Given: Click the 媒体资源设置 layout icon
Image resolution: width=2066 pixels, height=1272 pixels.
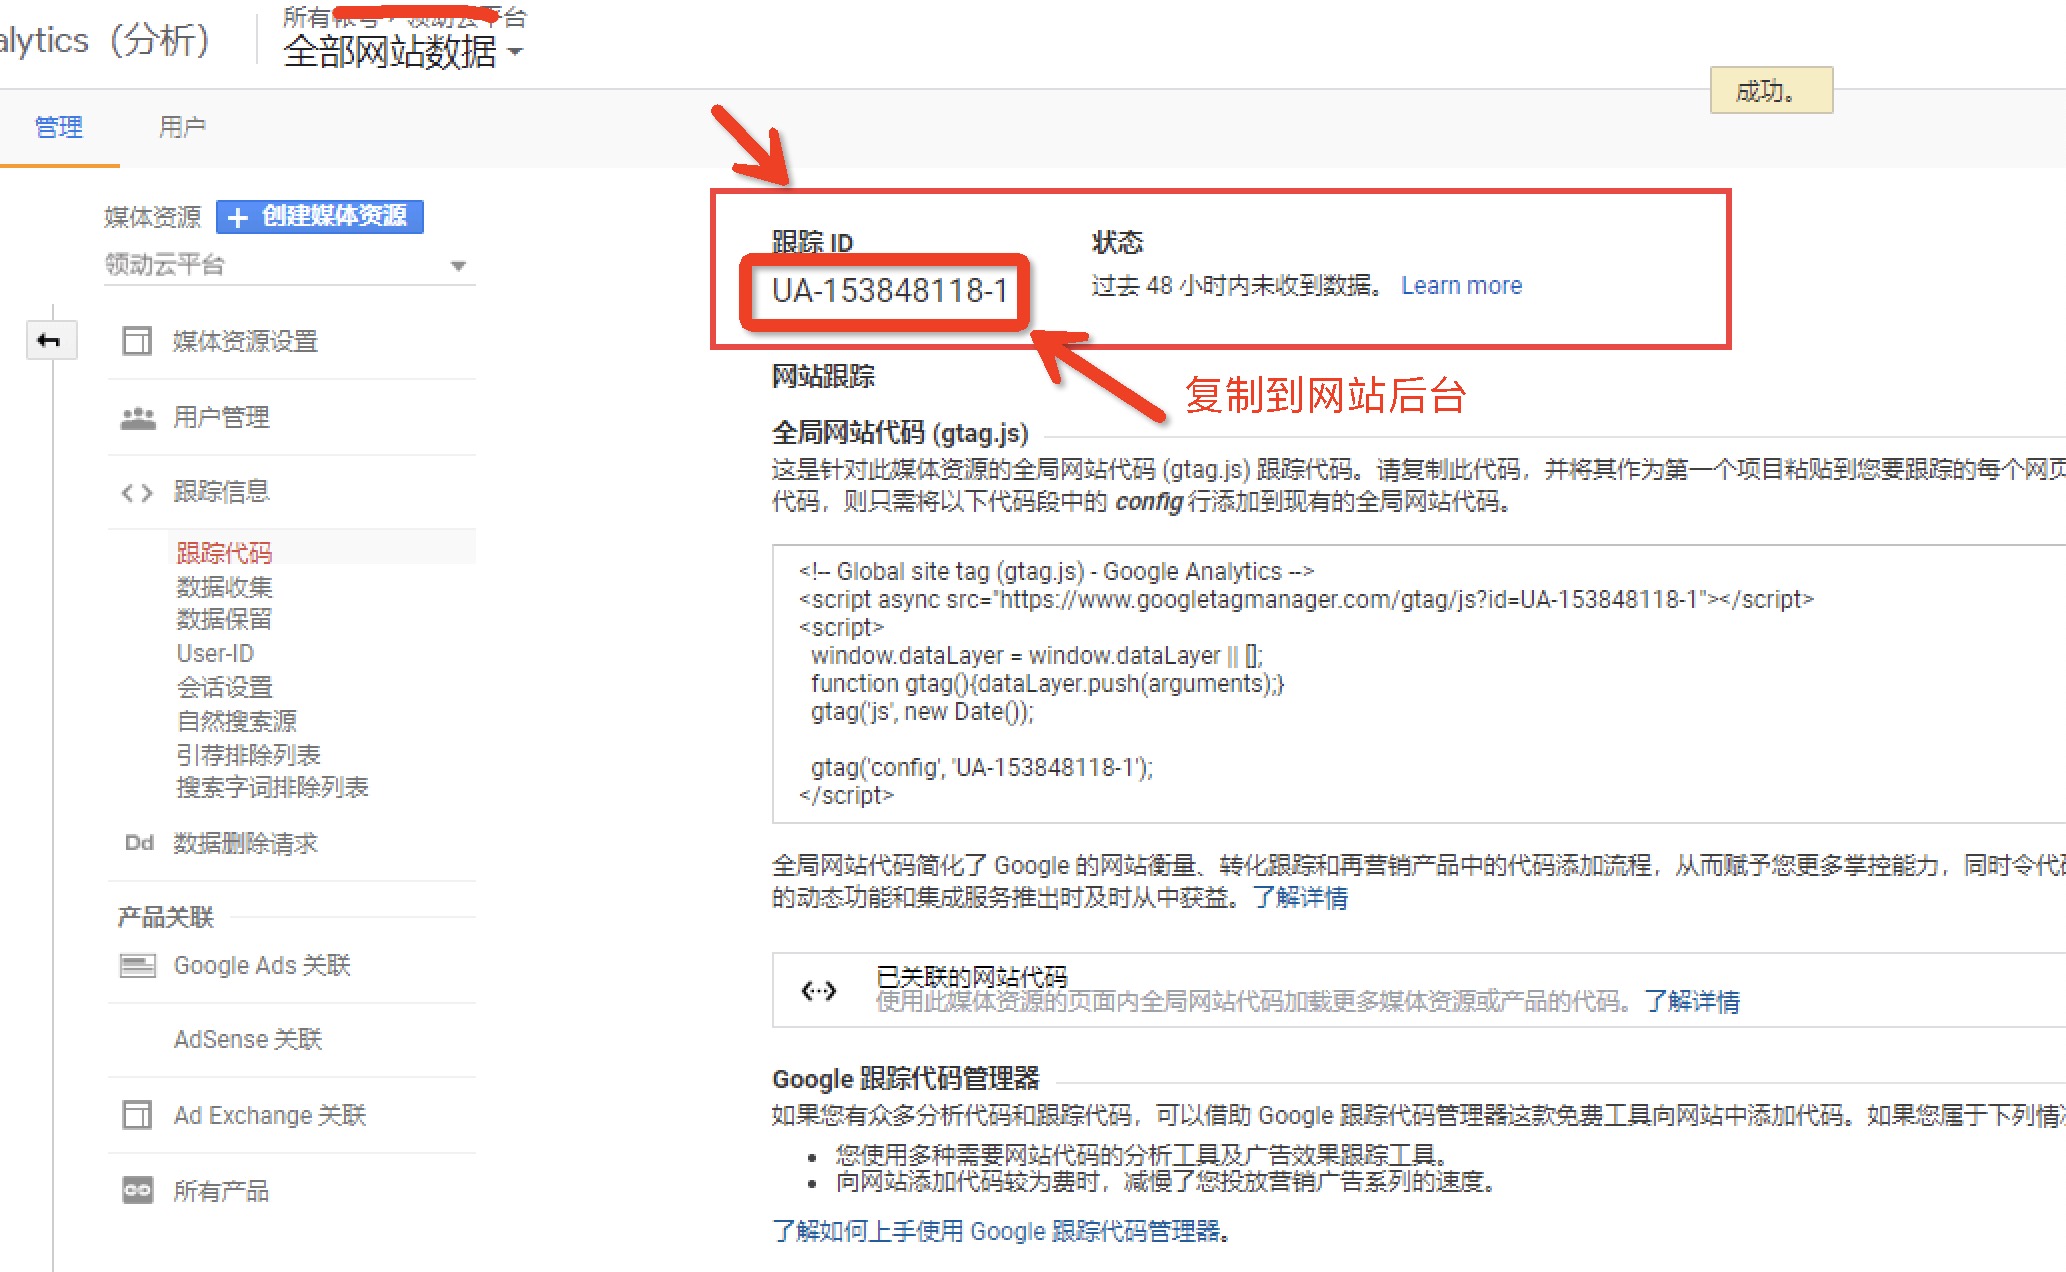Looking at the screenshot, I should click(x=137, y=341).
